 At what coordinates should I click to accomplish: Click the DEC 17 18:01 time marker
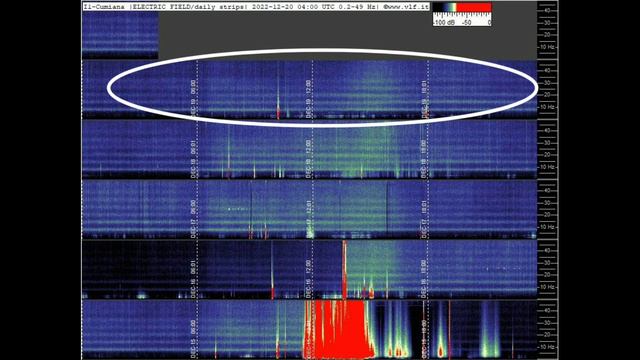424,218
